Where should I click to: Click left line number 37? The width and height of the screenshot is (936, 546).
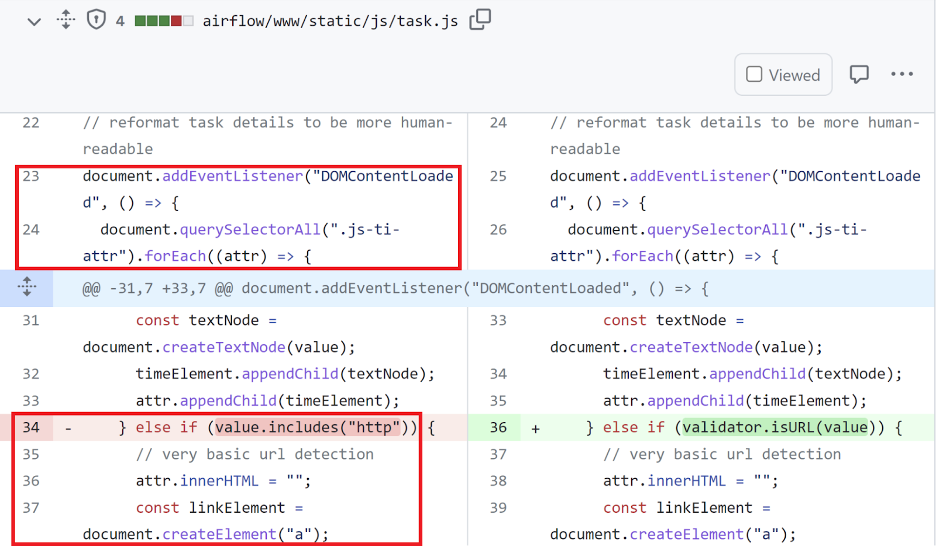pyautogui.click(x=31, y=508)
